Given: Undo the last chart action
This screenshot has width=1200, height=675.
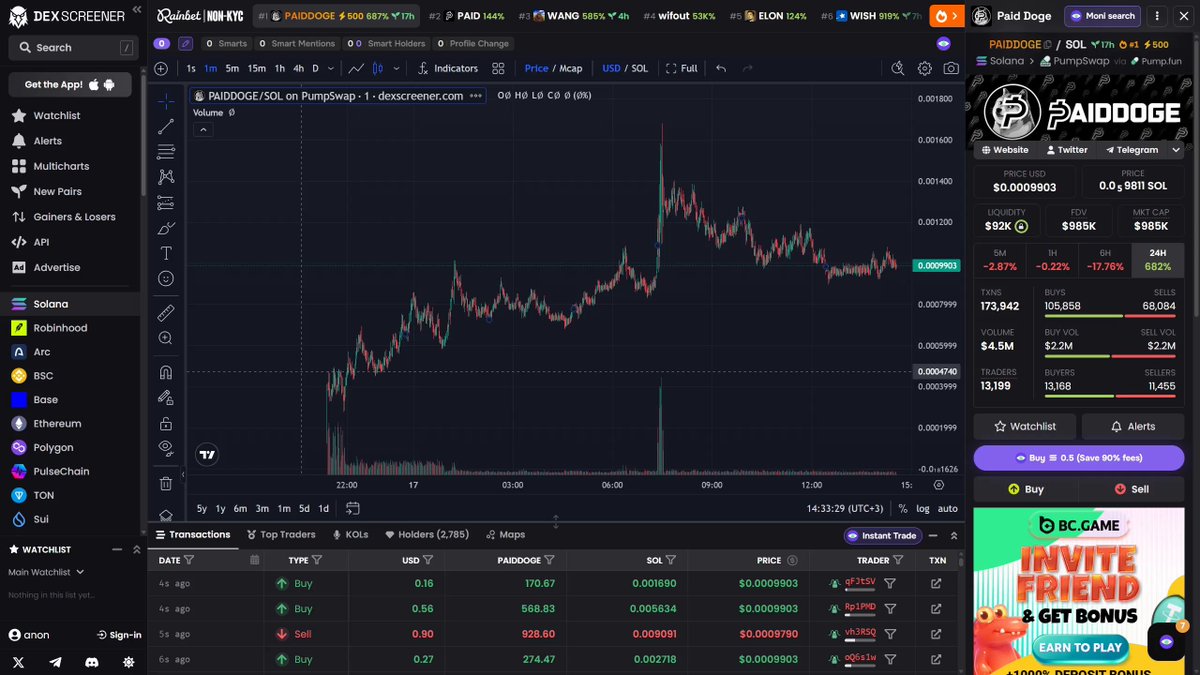Looking at the screenshot, I should pyautogui.click(x=721, y=68).
